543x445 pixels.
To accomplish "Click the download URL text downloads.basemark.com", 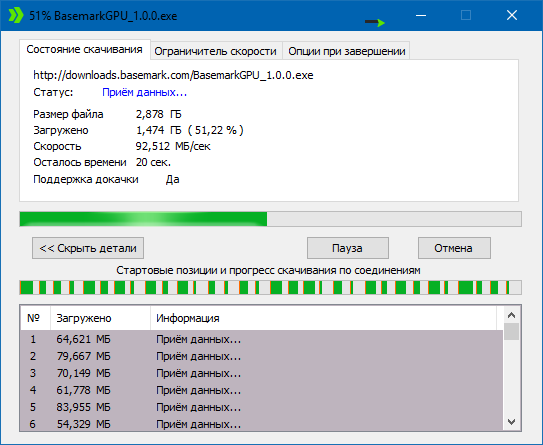I will pos(173,75).
